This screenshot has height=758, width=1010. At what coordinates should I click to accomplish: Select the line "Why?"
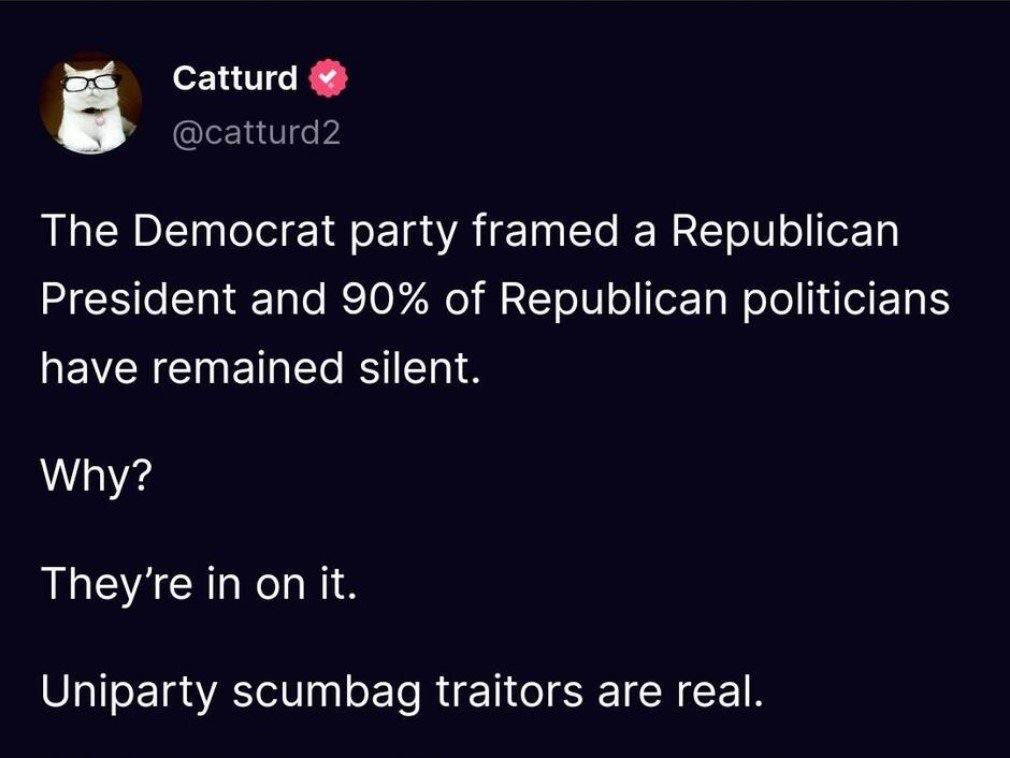pos(97,477)
